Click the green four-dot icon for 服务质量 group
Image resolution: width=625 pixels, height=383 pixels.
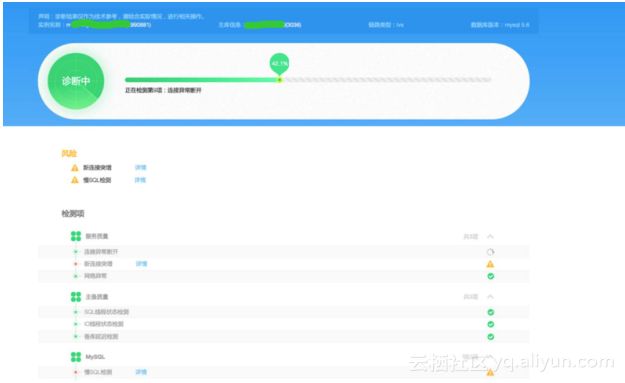[76, 236]
